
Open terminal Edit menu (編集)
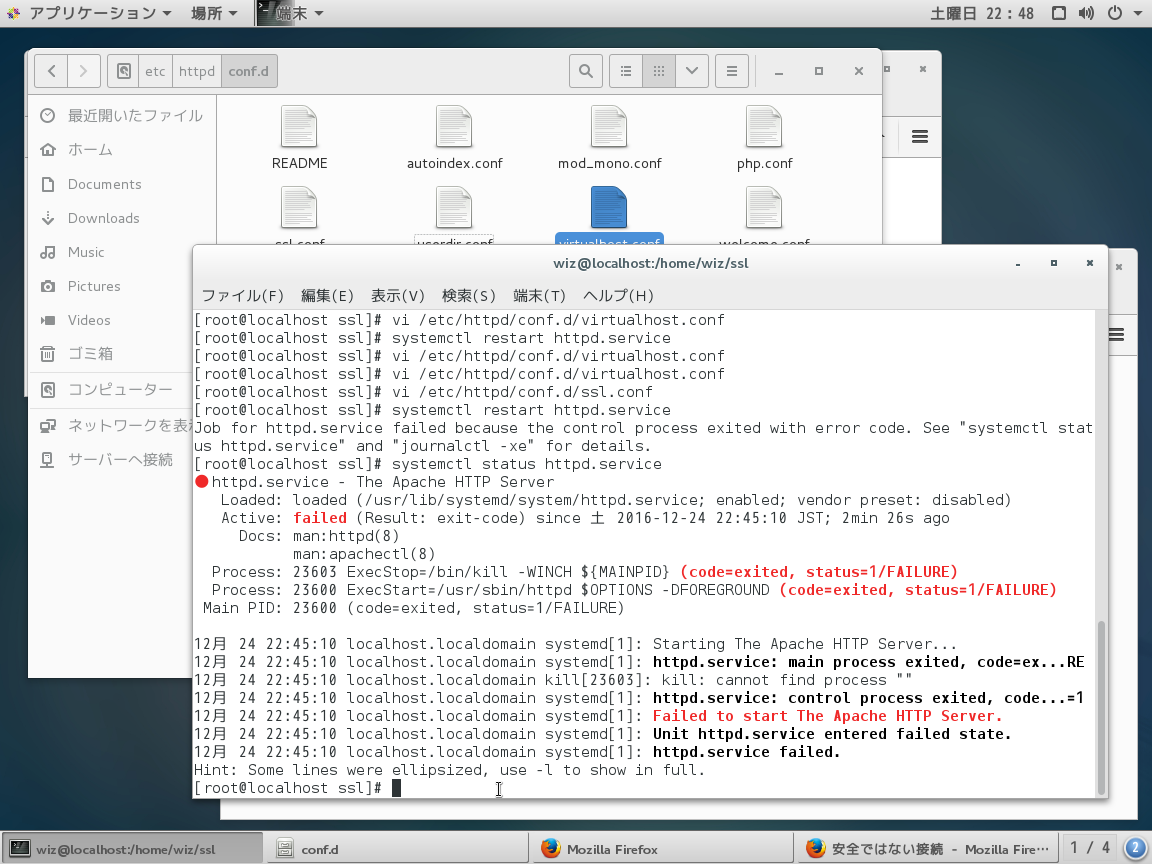point(327,295)
